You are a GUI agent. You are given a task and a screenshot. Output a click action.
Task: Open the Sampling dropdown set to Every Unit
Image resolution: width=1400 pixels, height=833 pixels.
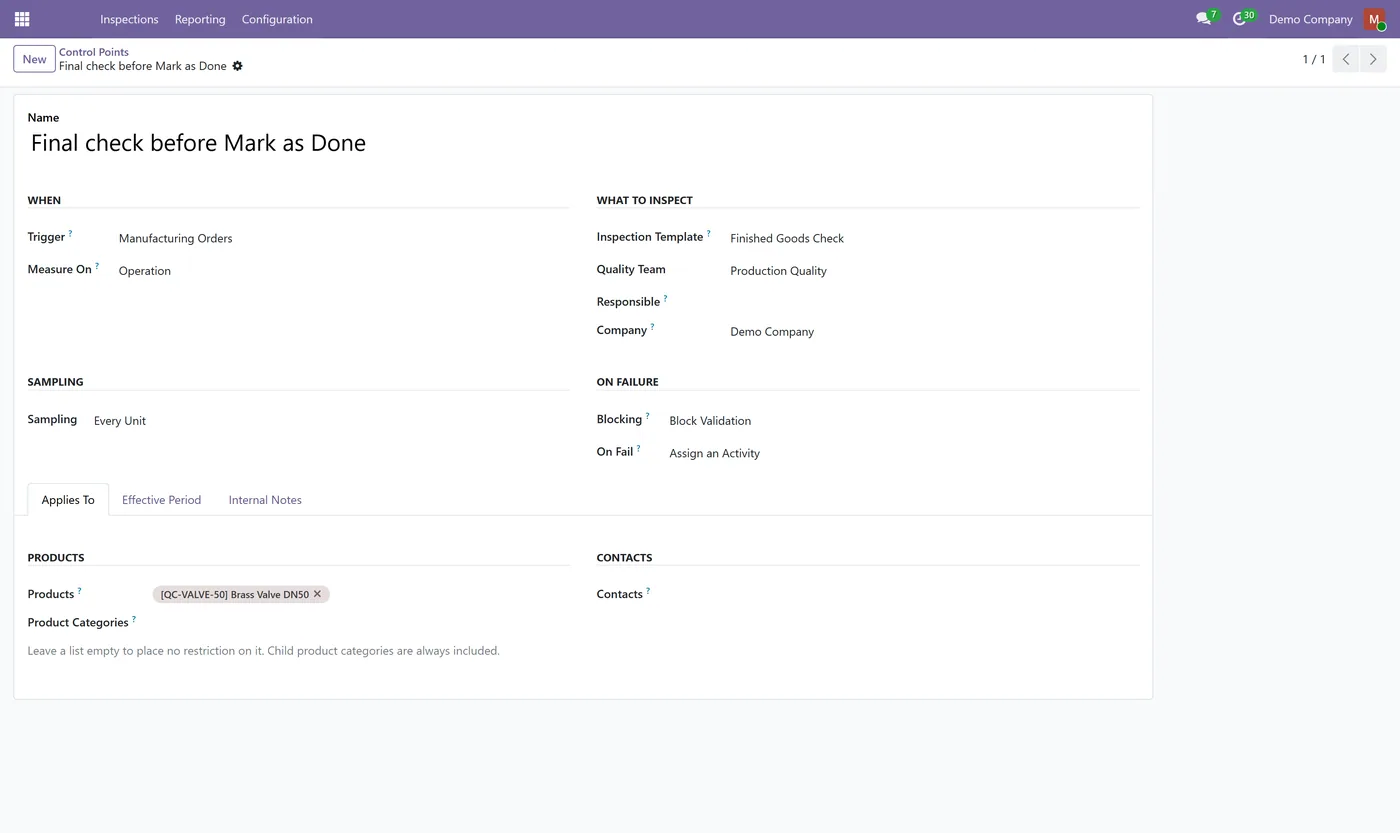(331, 421)
